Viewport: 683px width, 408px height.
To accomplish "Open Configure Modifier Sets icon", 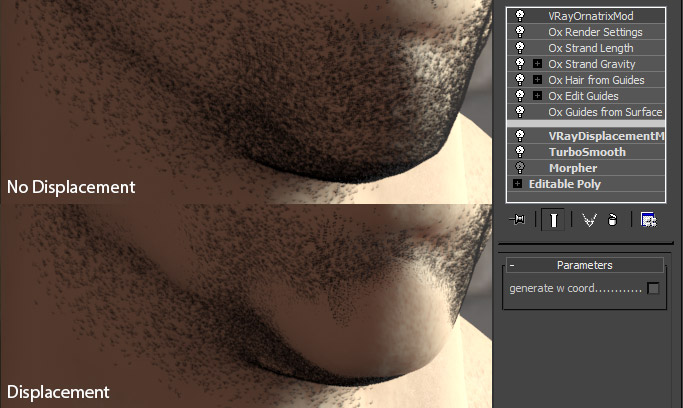I will point(648,220).
